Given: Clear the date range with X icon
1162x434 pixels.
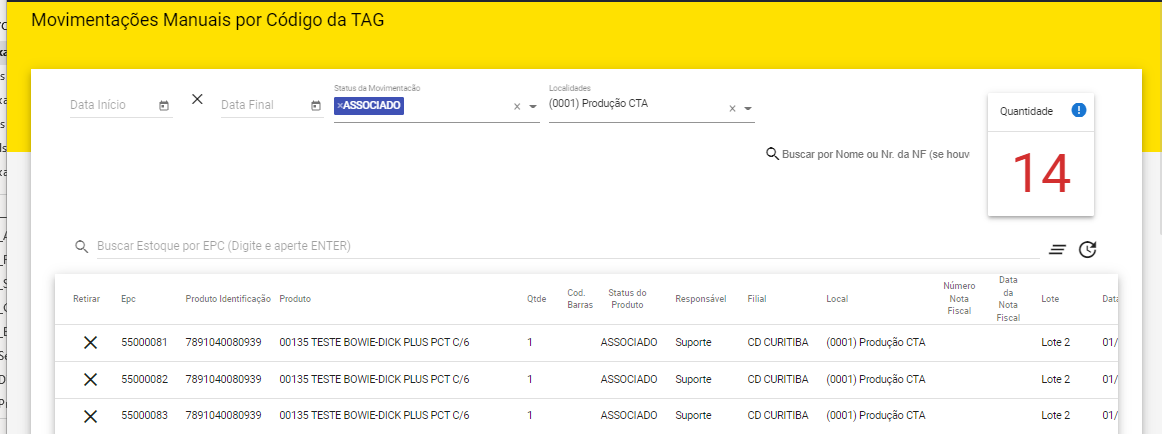Looking at the screenshot, I should (197, 99).
